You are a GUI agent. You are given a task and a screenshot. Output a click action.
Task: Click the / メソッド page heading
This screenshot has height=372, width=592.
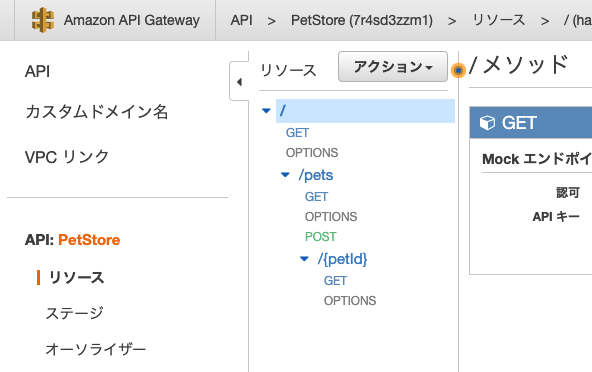(518, 65)
